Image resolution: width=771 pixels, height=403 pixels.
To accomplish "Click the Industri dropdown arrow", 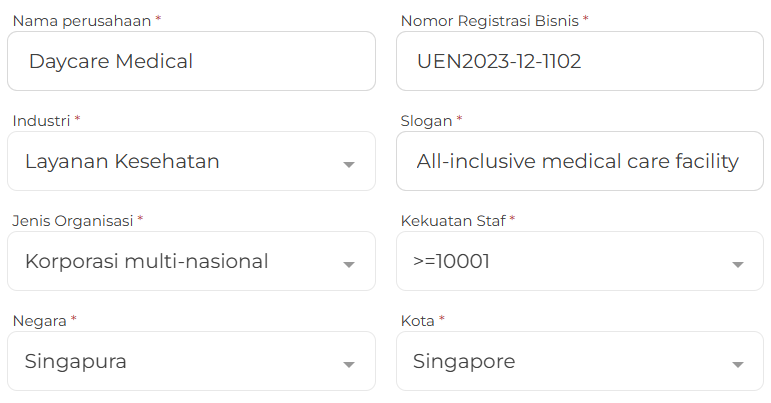I will [x=348, y=164].
